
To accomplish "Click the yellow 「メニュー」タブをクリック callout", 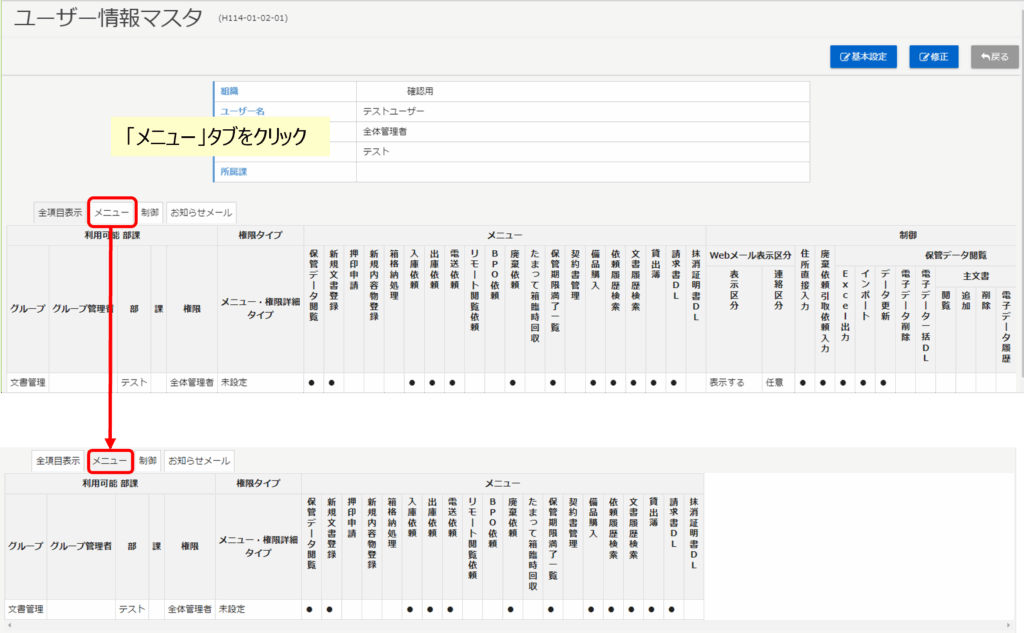I will coord(221,137).
